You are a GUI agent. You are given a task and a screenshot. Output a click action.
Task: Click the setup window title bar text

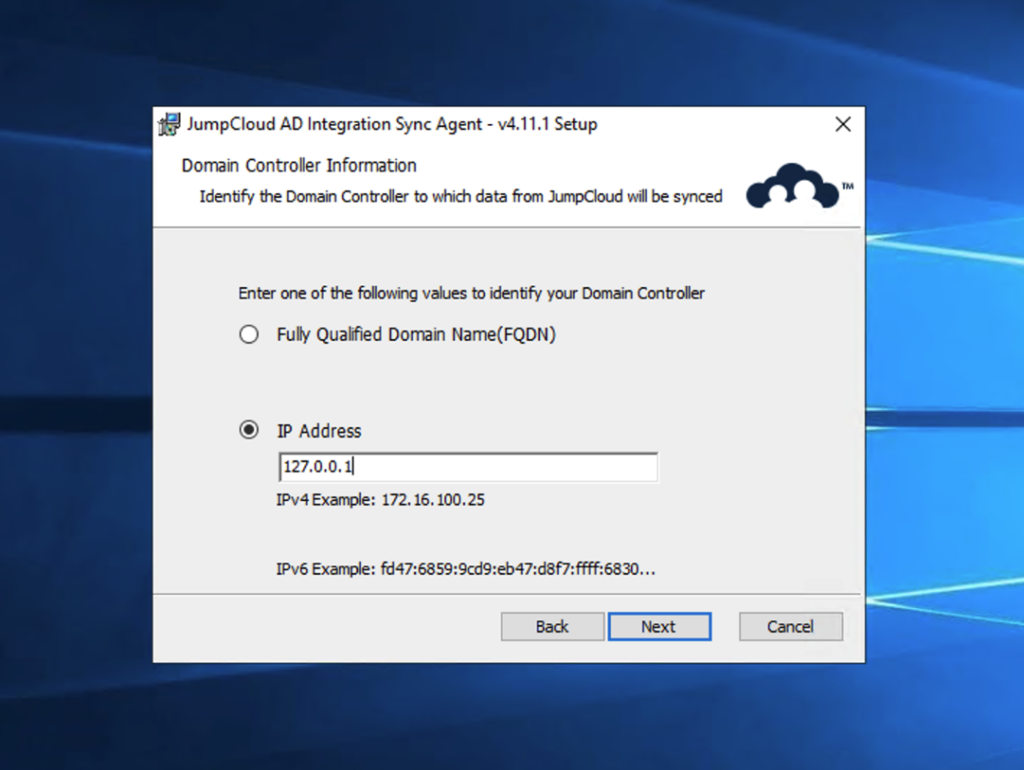tap(390, 124)
